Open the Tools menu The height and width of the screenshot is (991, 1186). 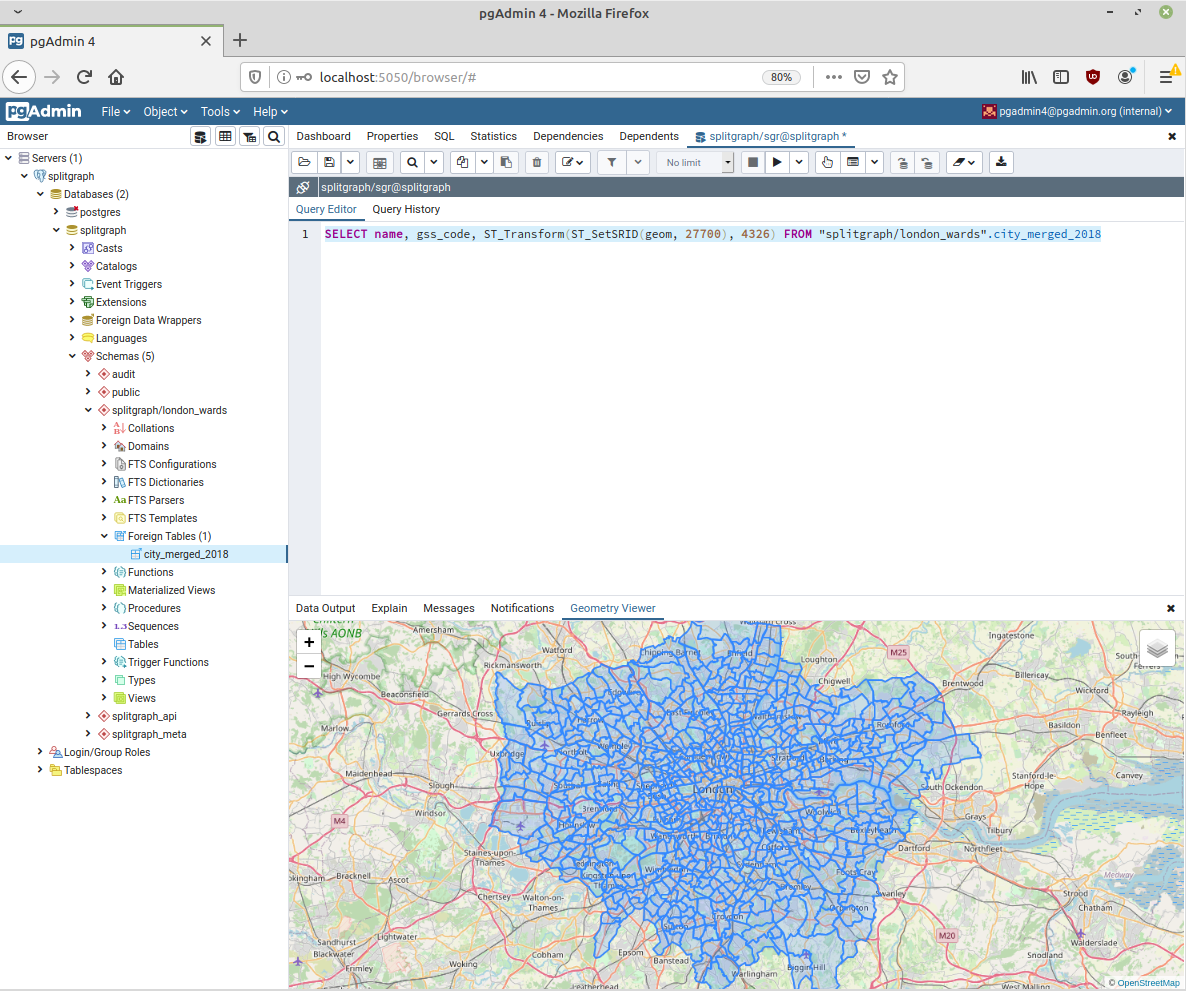220,112
